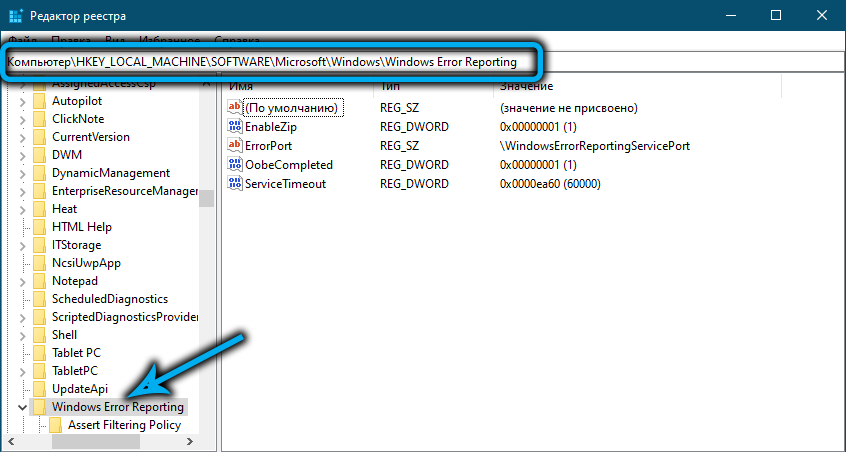Select the ScheduledDiagnostics key
This screenshot has height=452, width=846.
click(x=109, y=299)
